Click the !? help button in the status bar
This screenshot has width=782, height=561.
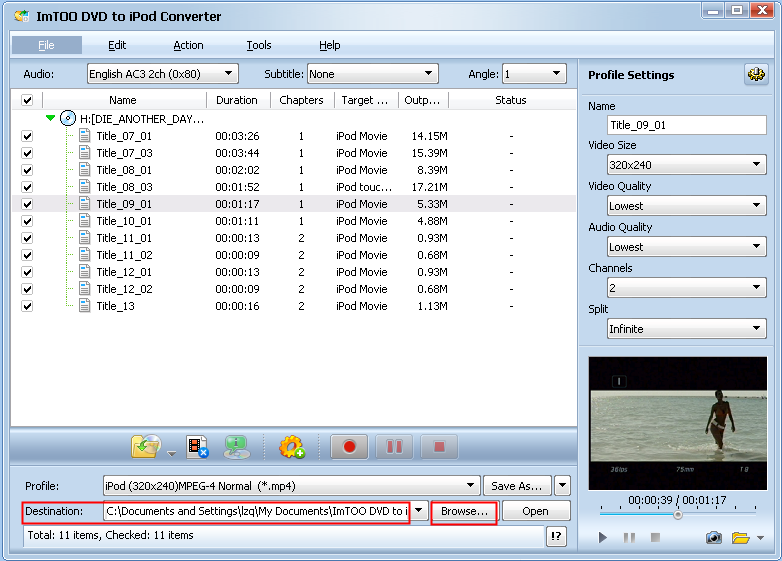(x=556, y=537)
